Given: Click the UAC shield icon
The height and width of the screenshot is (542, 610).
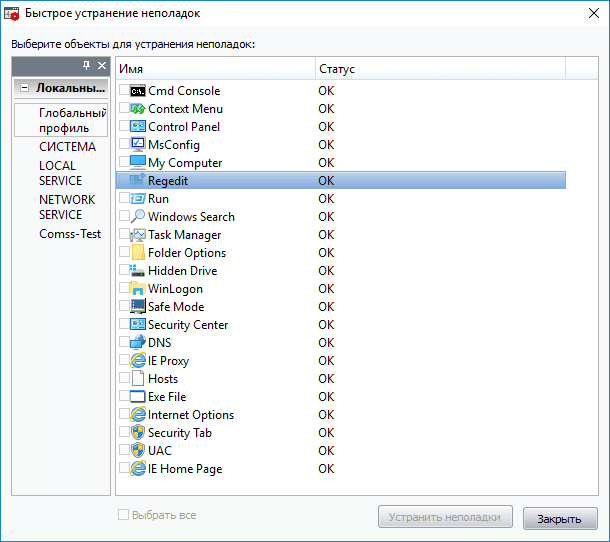Looking at the screenshot, I should coord(138,451).
